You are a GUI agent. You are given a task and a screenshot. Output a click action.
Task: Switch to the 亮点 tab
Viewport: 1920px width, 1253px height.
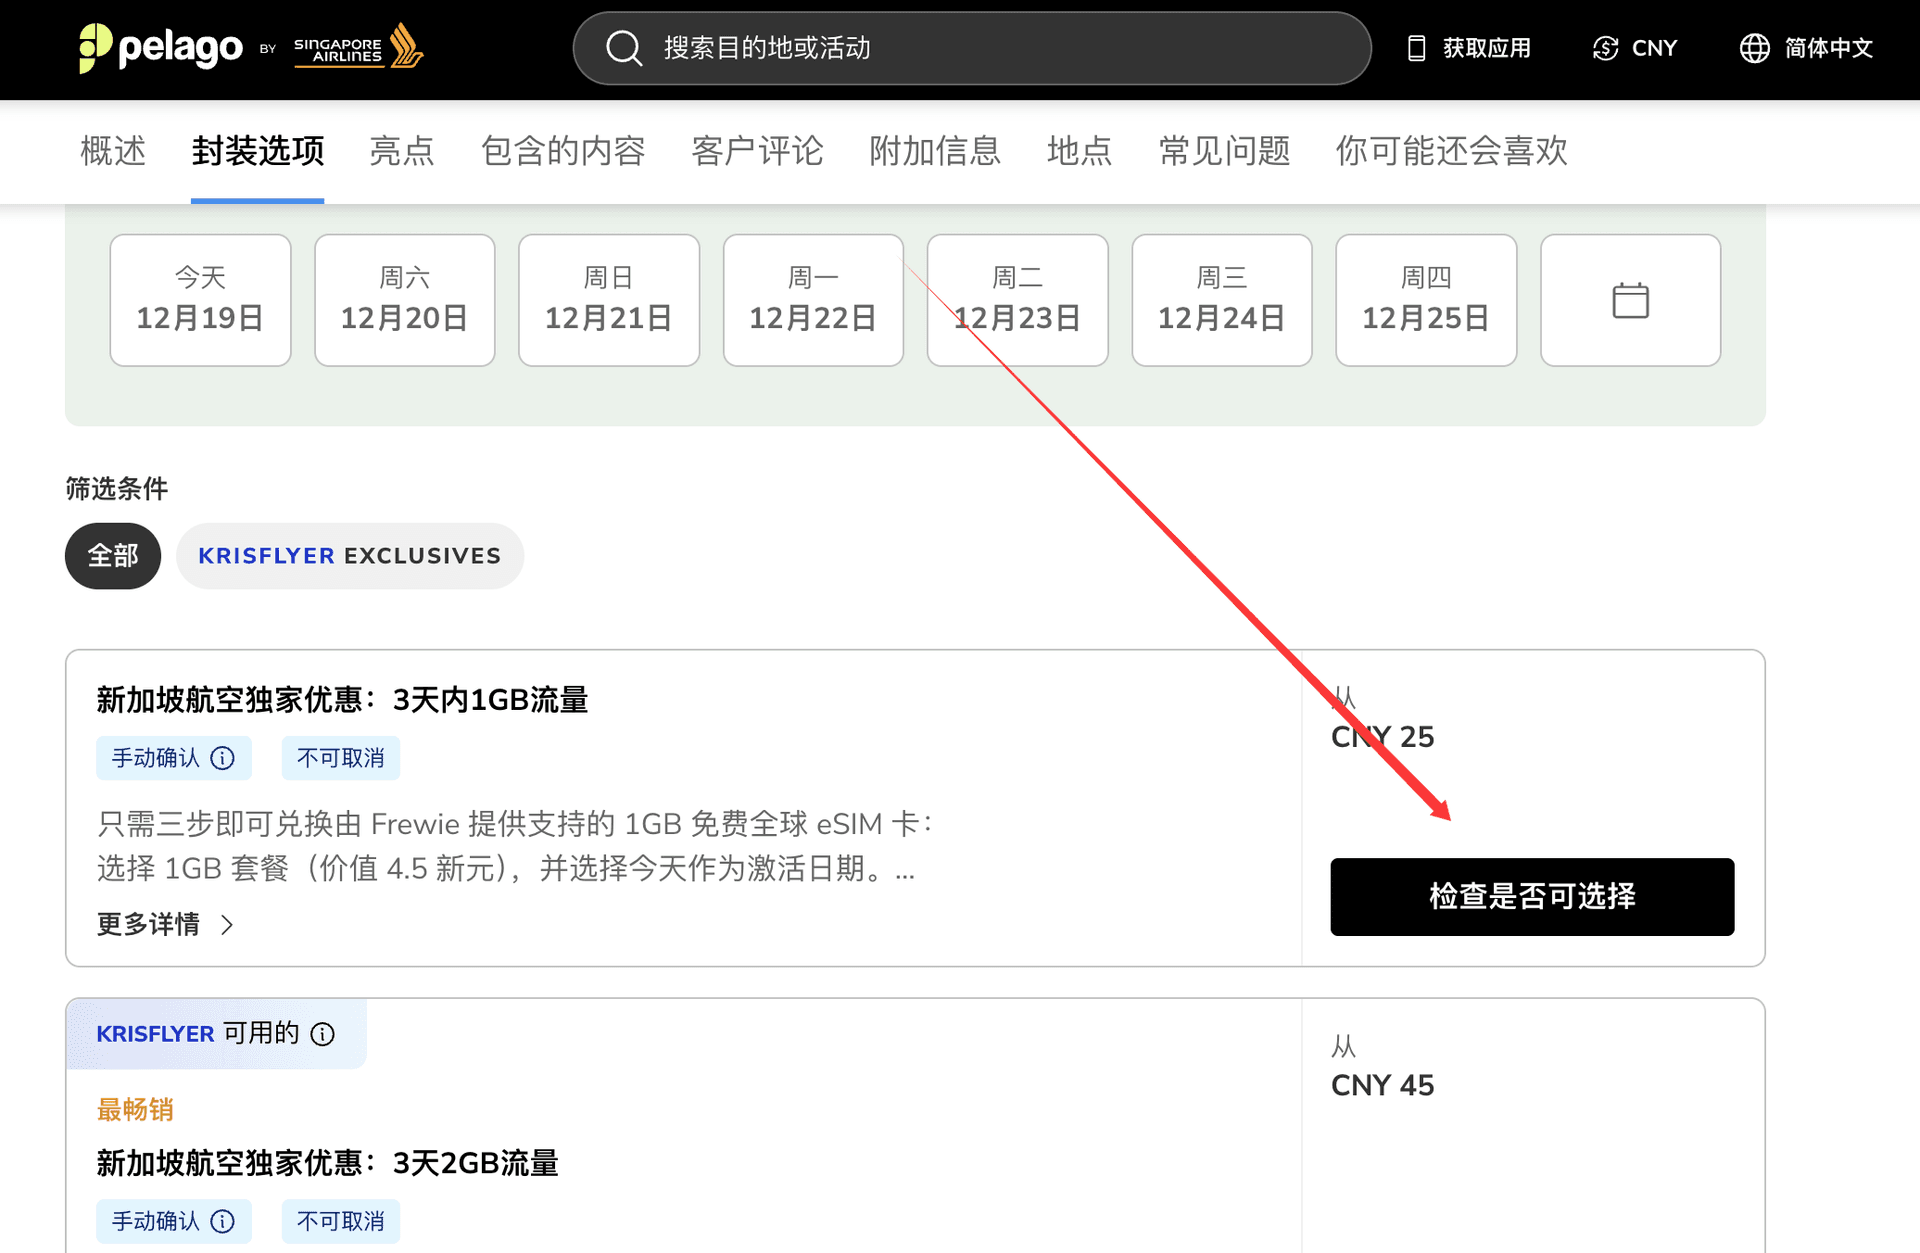coord(401,151)
